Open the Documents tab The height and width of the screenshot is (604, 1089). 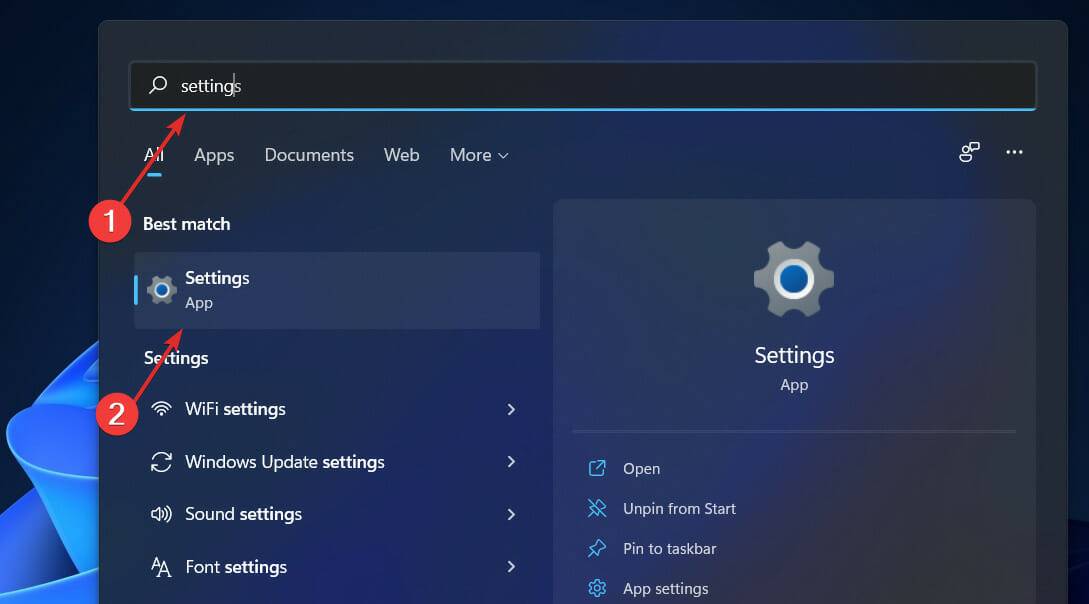(x=309, y=155)
